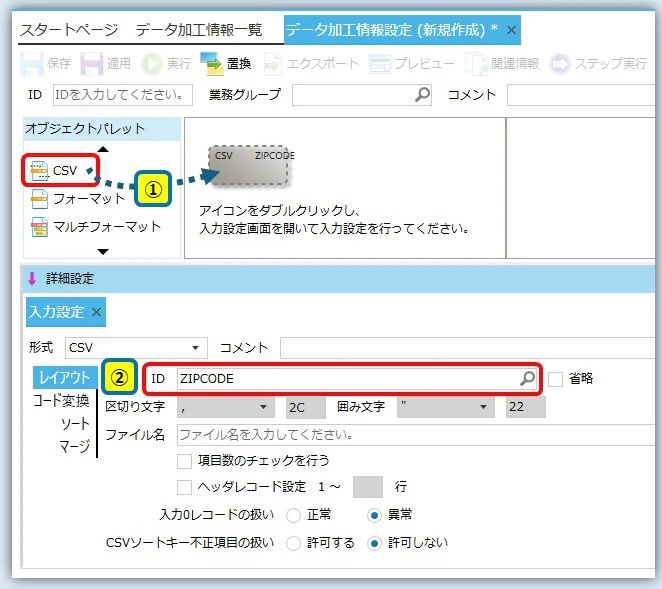Viewport: 662px width, 589px height.
Task: Open the マージ side tab
Action: coord(75,446)
